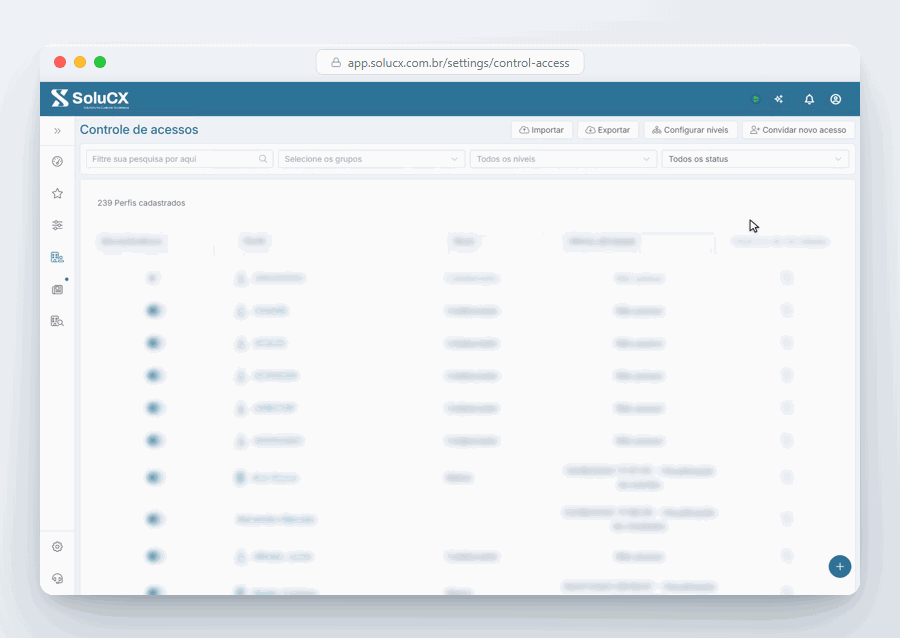Click Convidar novo acesso

tap(798, 130)
